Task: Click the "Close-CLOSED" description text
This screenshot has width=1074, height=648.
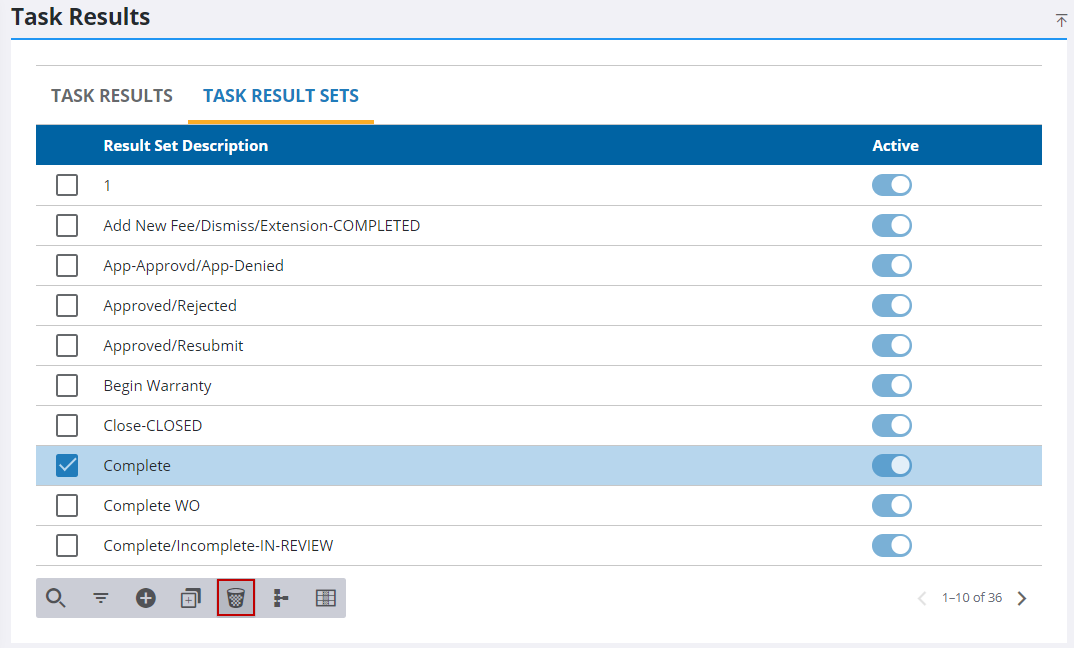Action: tap(153, 425)
